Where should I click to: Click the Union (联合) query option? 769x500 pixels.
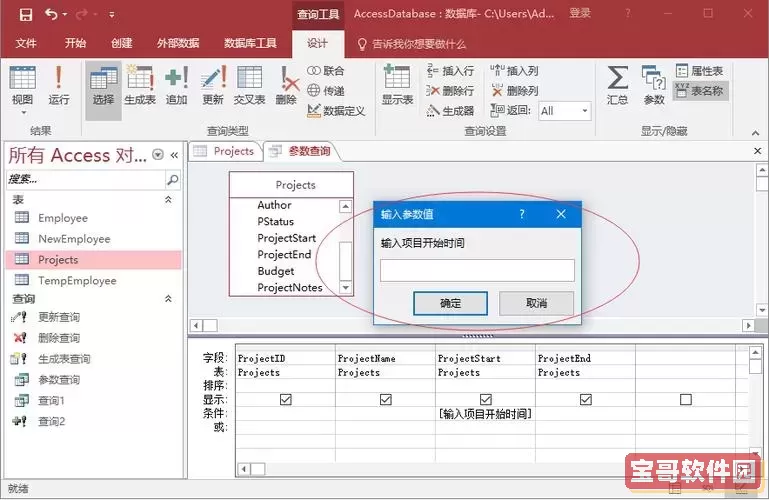coord(326,71)
